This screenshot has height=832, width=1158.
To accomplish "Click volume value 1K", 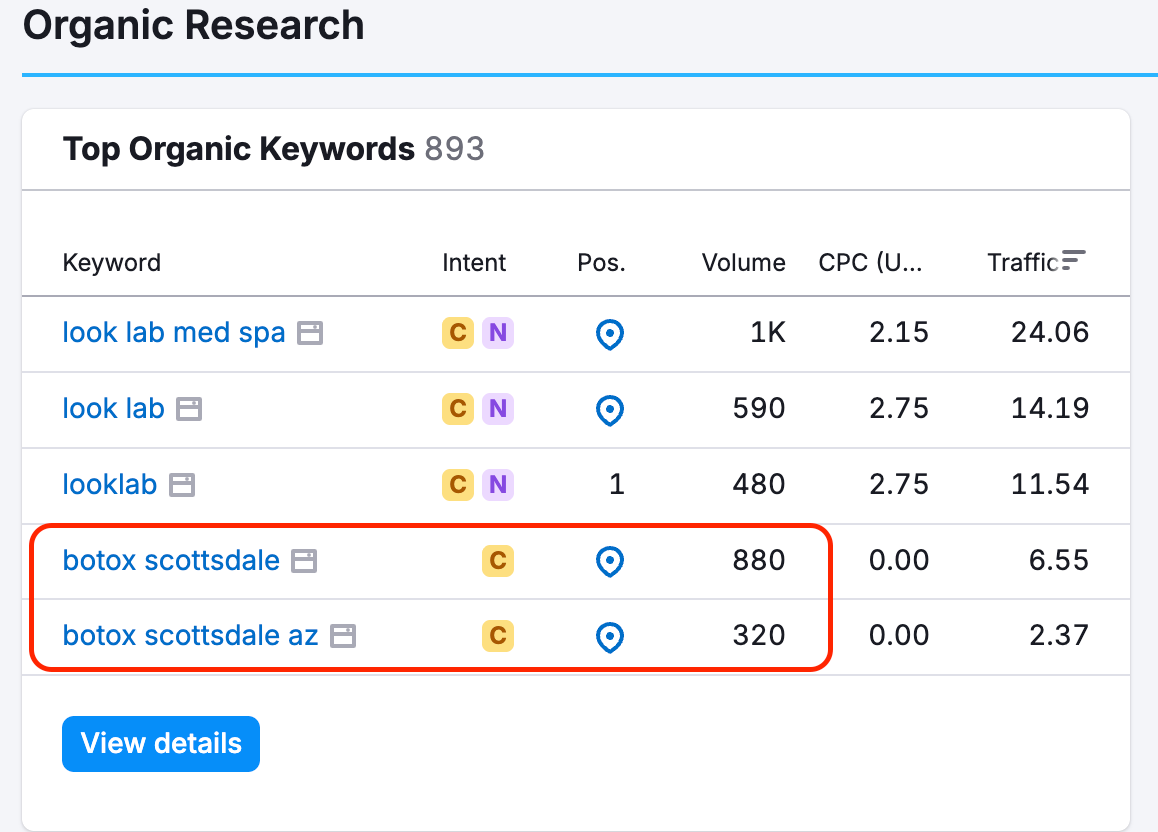I will point(768,333).
